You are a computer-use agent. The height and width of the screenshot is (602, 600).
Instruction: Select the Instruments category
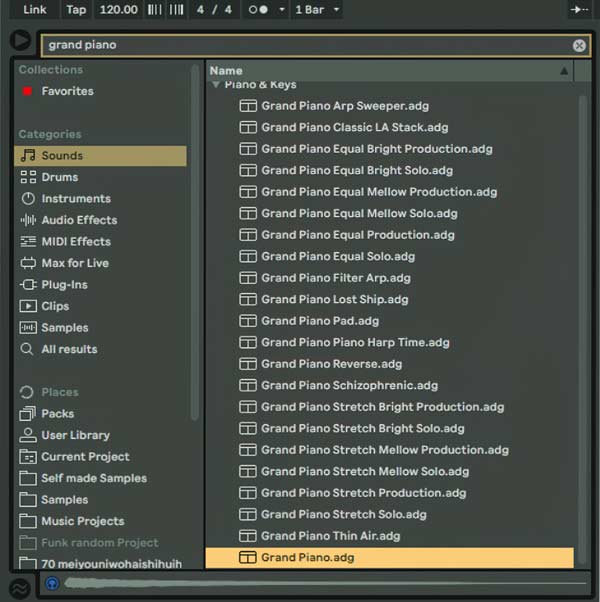100,198
